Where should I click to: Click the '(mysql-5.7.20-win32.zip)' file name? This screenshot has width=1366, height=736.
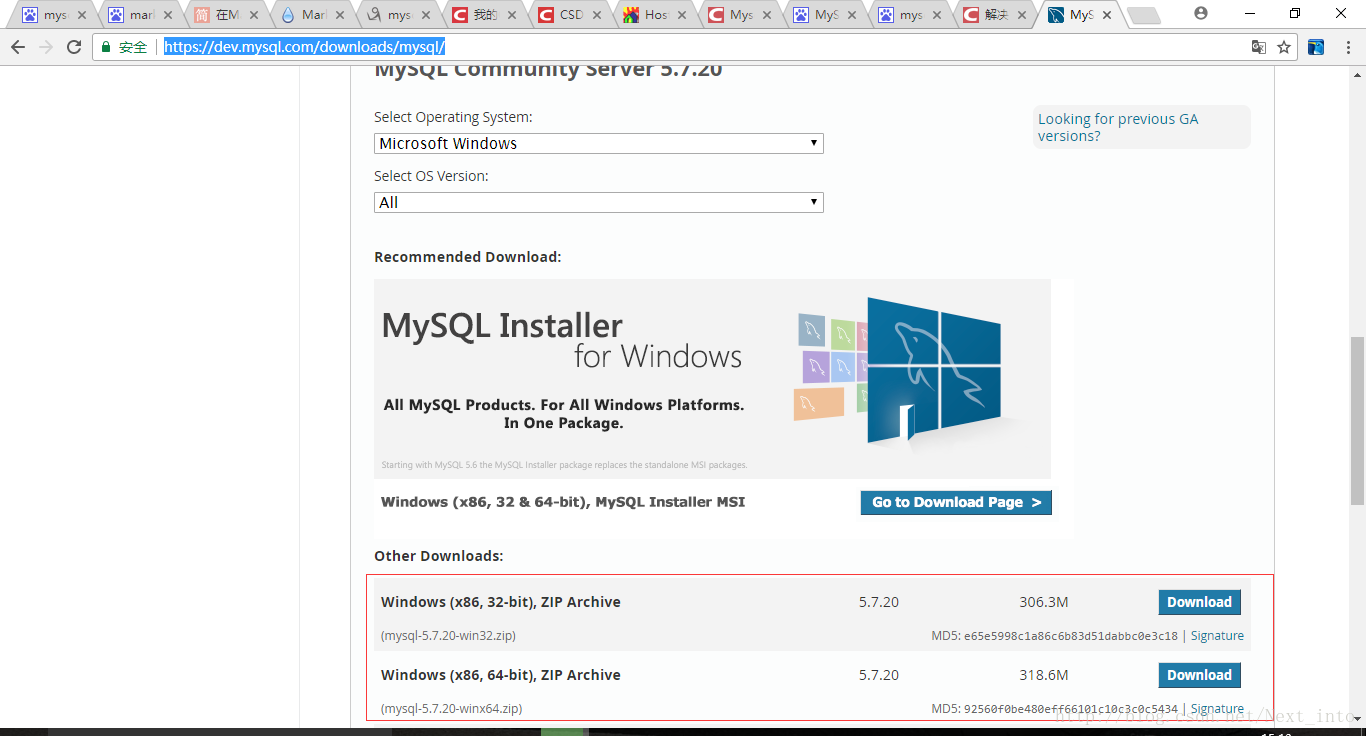(x=448, y=636)
